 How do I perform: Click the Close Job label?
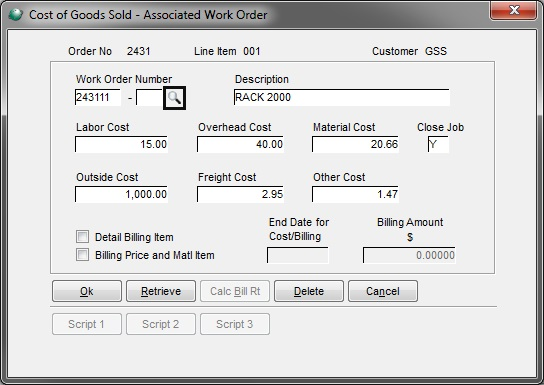point(440,127)
